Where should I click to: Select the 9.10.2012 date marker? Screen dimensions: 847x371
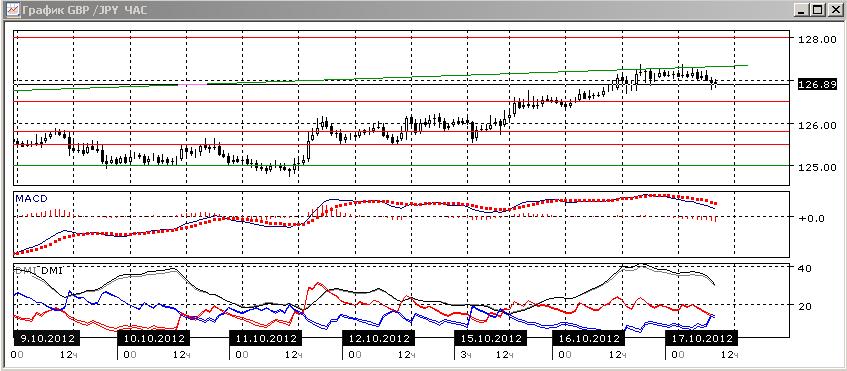(x=46, y=339)
